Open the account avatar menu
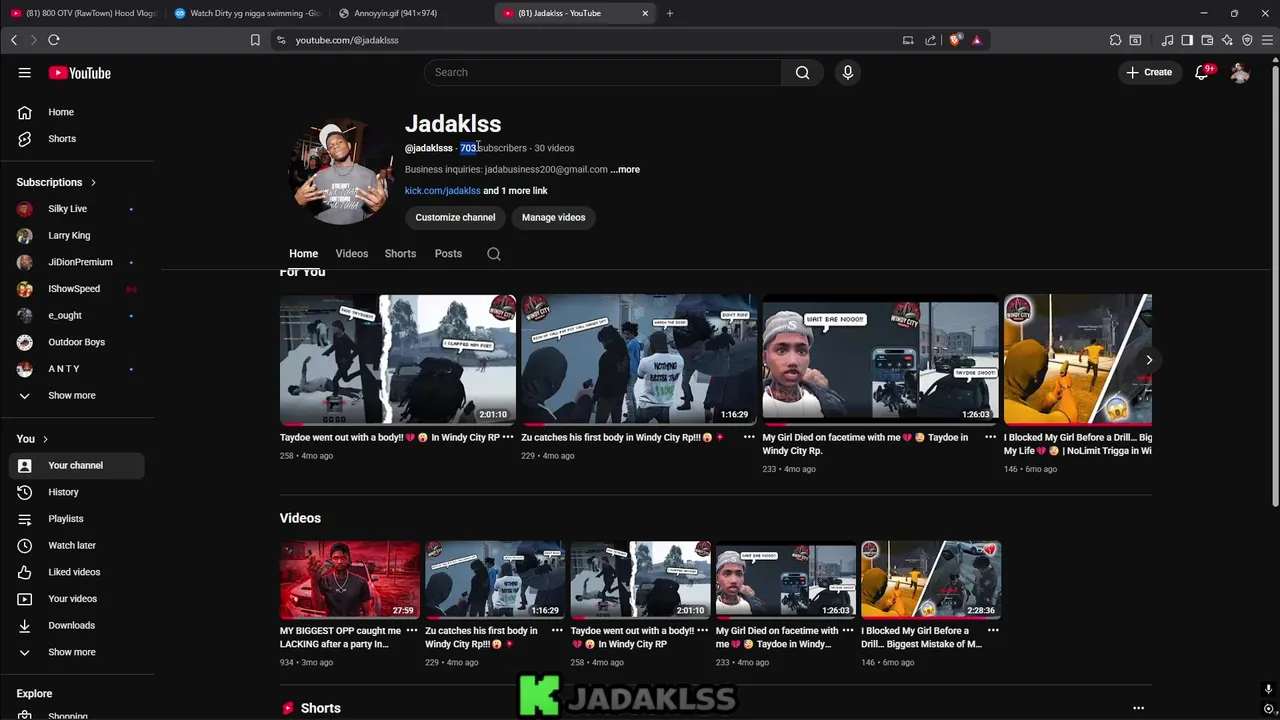The height and width of the screenshot is (720, 1280). (x=1240, y=72)
